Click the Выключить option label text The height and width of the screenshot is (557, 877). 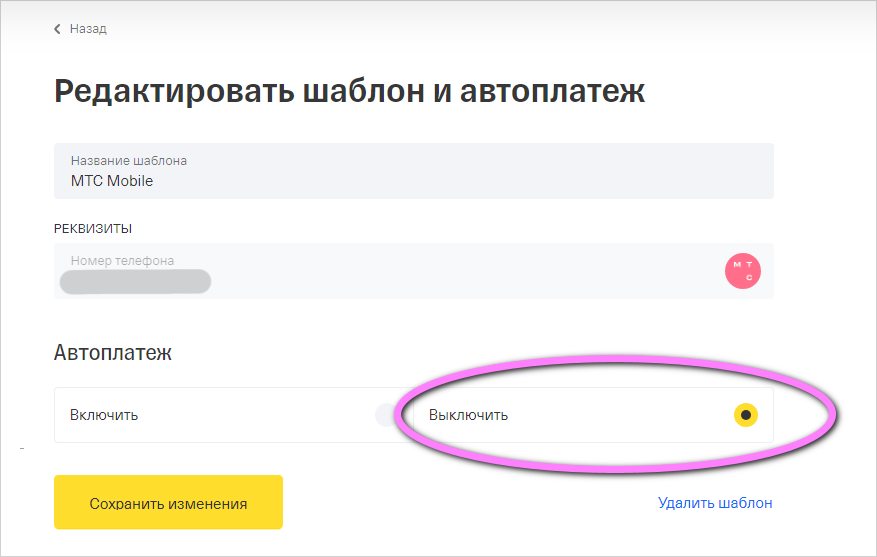click(468, 415)
